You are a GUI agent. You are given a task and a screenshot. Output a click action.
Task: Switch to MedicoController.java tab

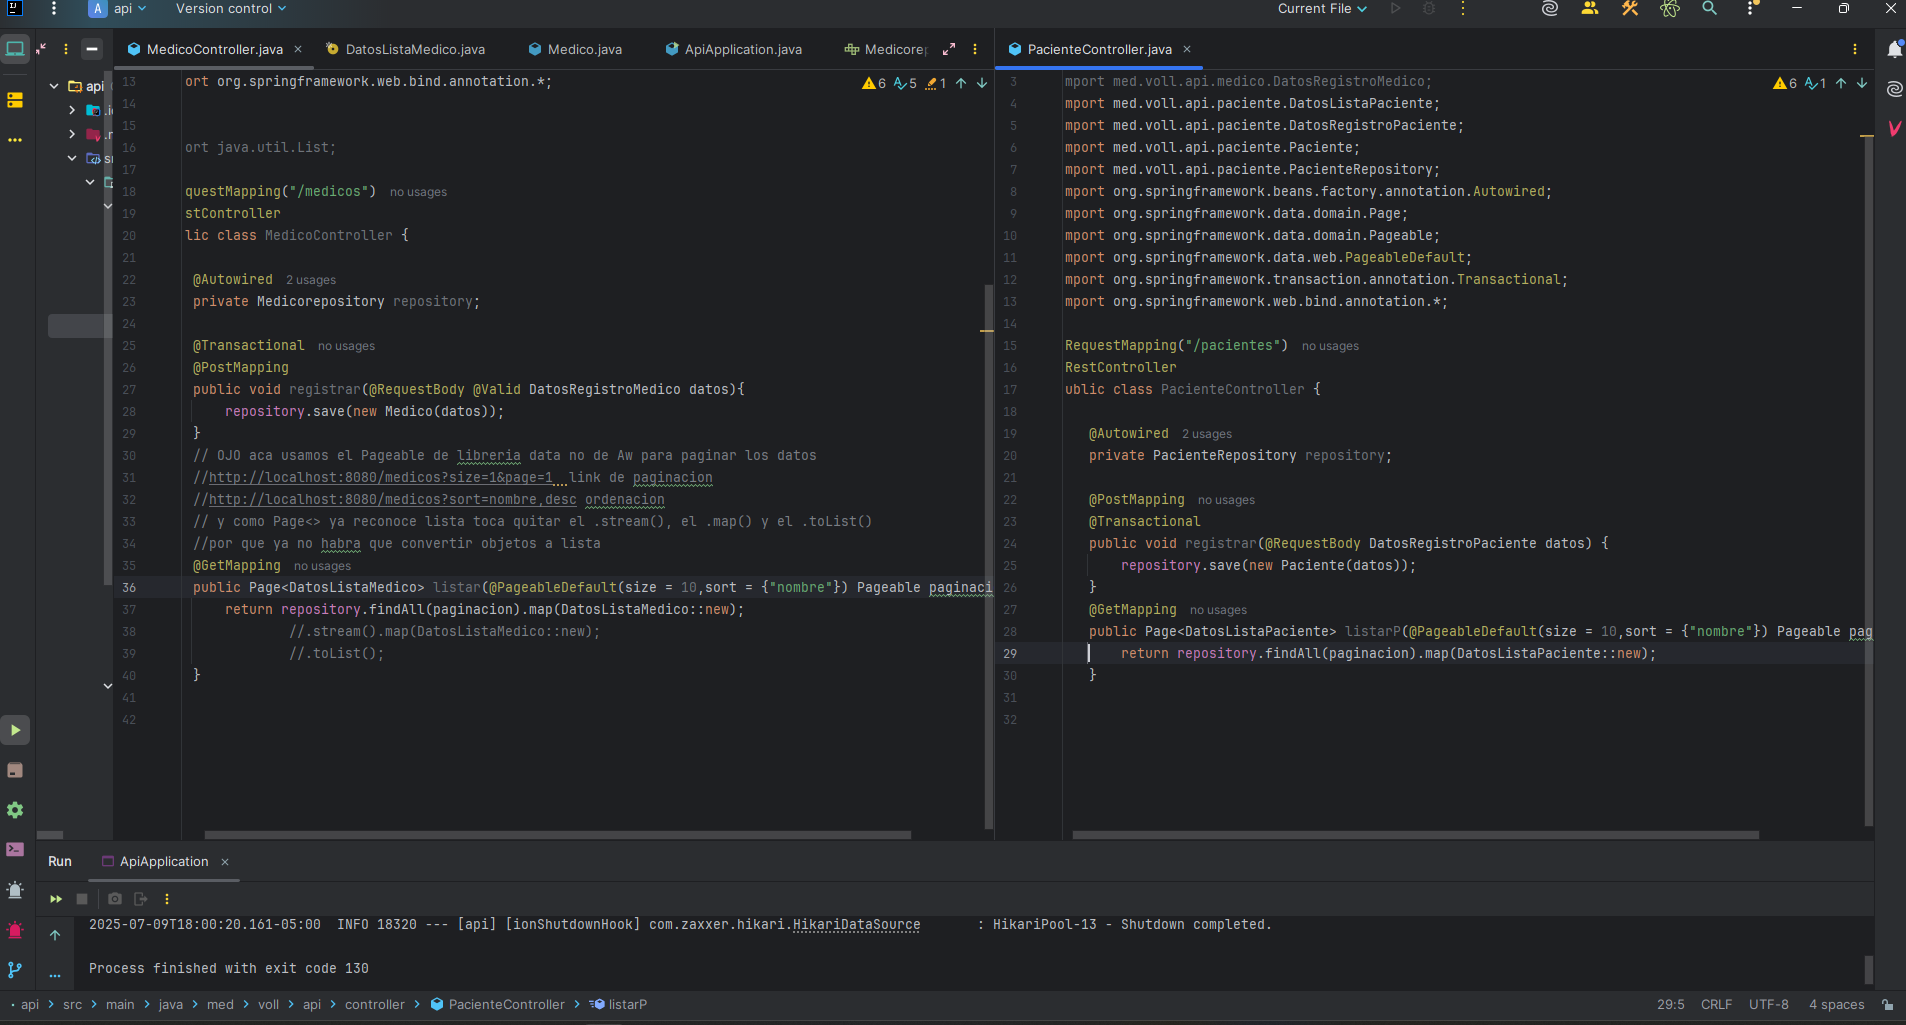[214, 49]
